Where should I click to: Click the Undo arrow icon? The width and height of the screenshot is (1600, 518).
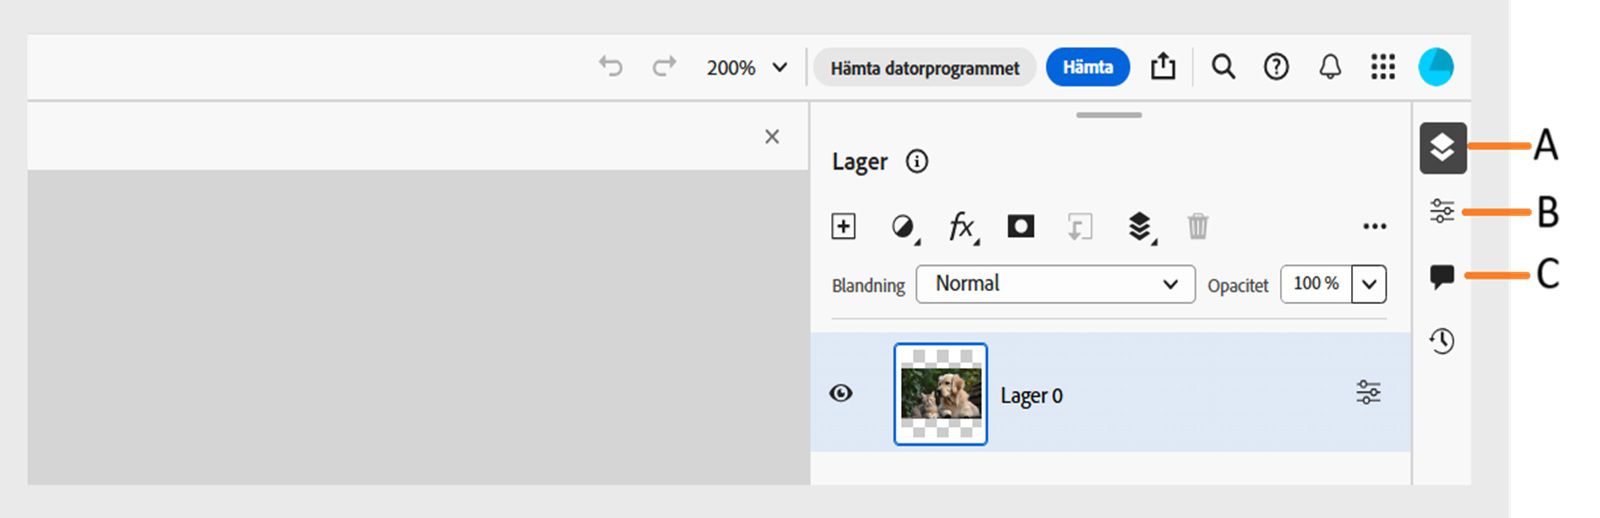[611, 66]
